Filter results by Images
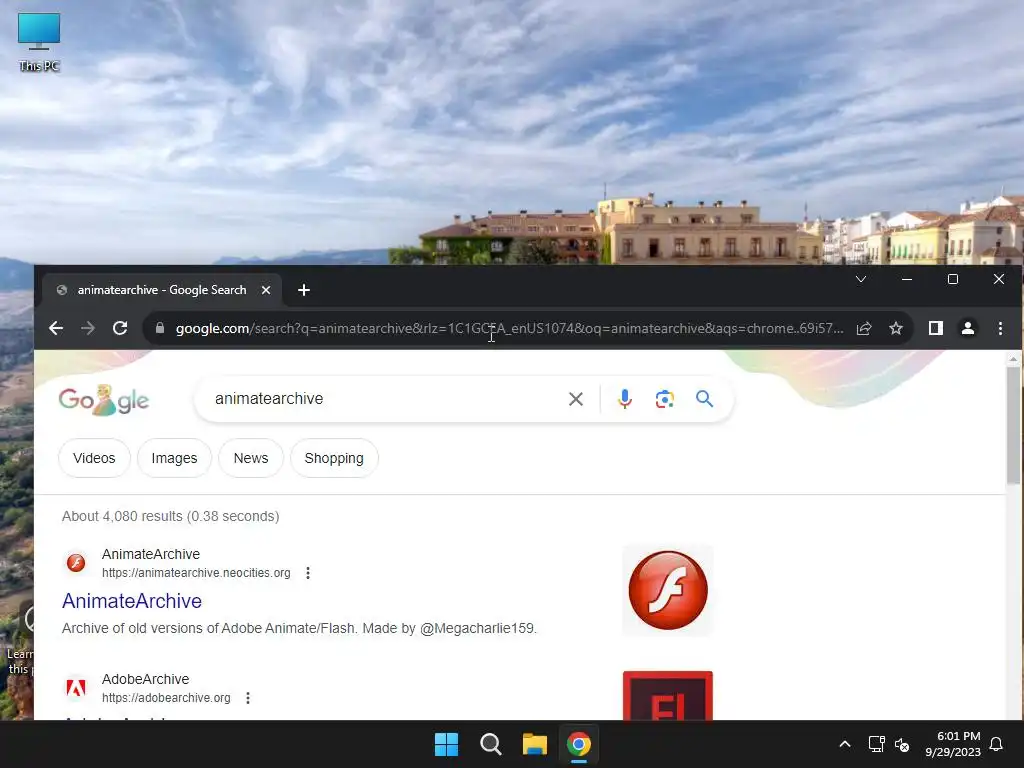Image resolution: width=1024 pixels, height=768 pixels. point(174,458)
